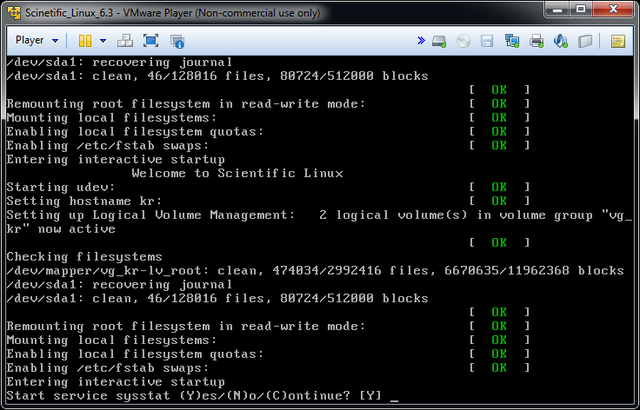640x410 pixels.
Task: Send Ctrl+Alt+Del to the guest
Action: 125,41
